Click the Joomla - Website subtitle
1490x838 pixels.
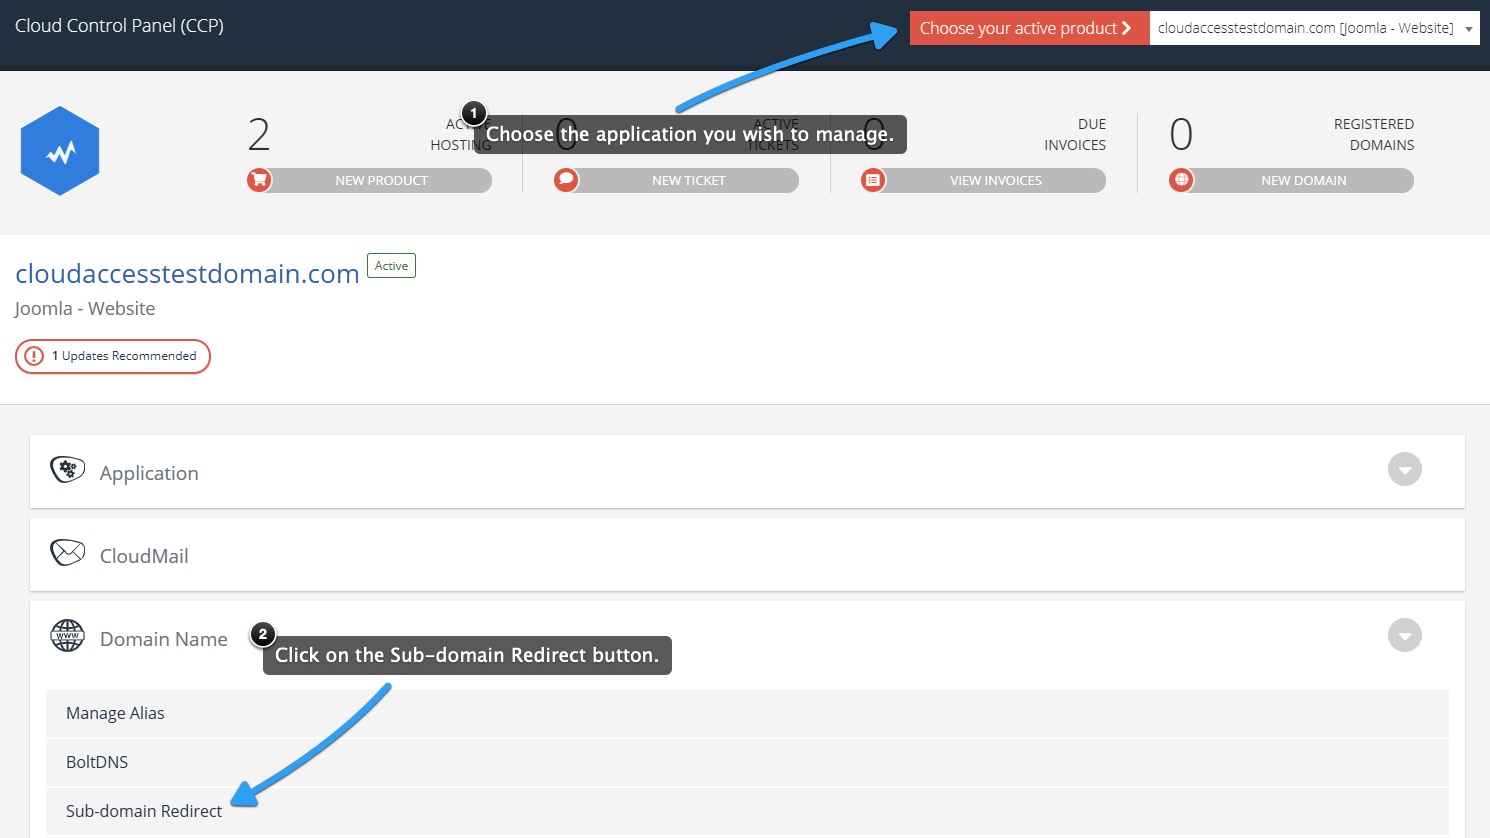coord(85,308)
